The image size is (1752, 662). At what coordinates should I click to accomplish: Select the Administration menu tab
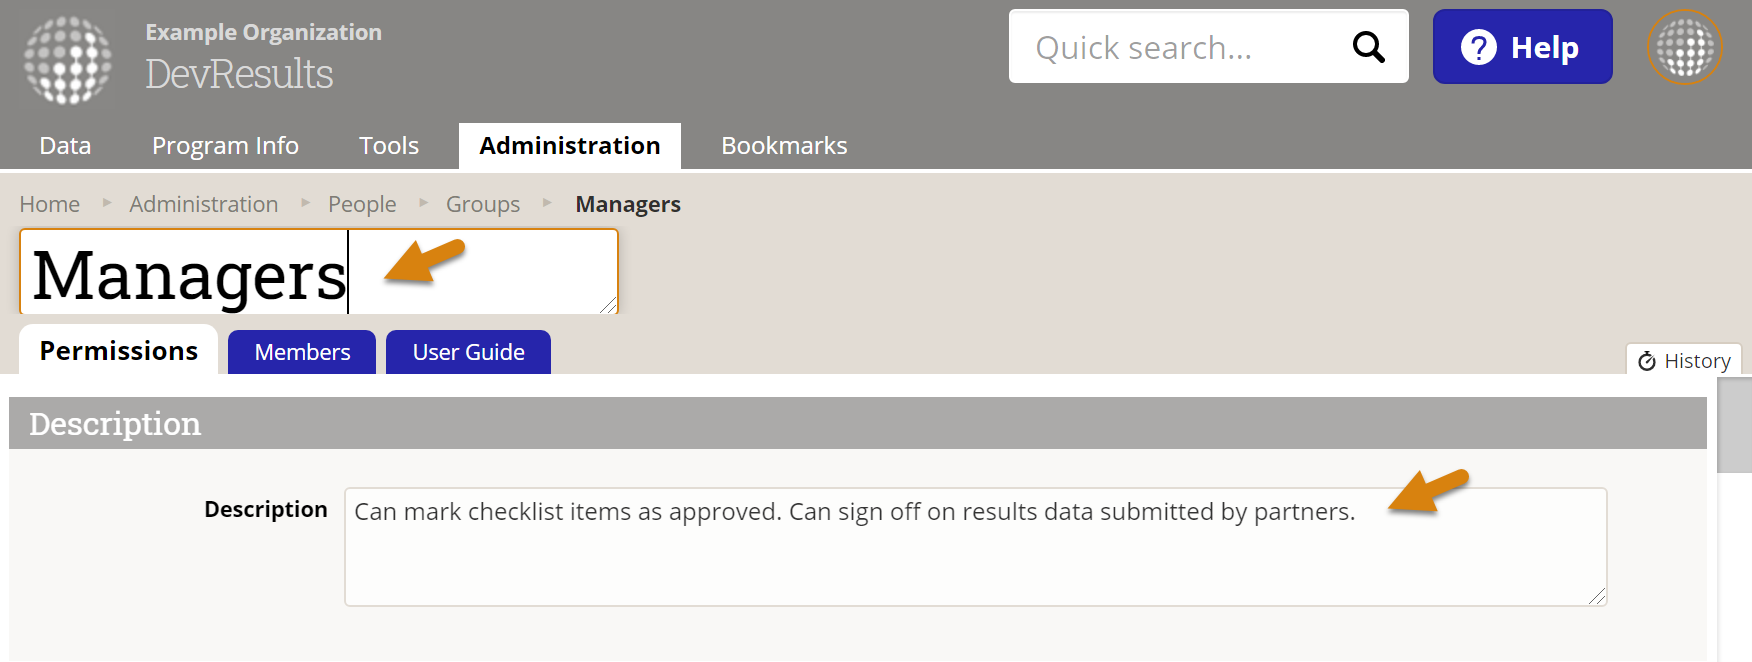coord(569,146)
